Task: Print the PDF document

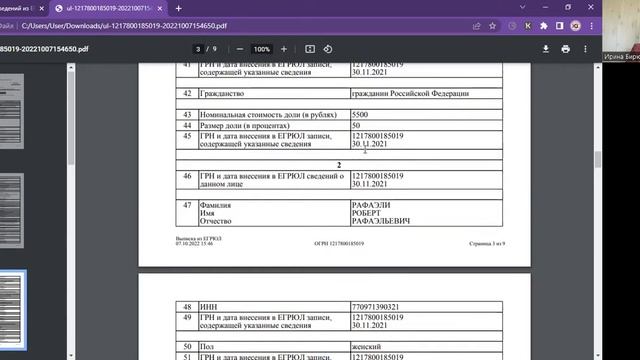Action: point(565,49)
